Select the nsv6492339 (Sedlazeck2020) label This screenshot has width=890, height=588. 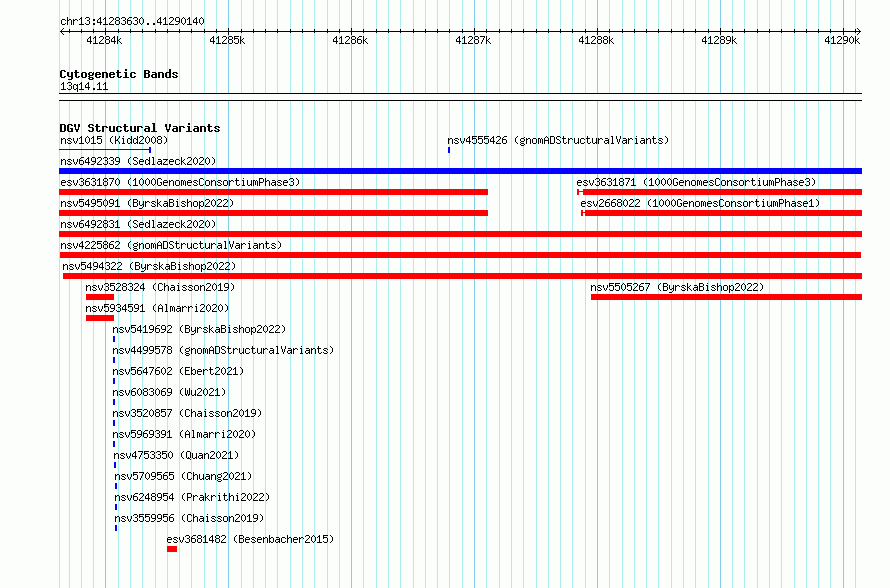click(x=138, y=161)
